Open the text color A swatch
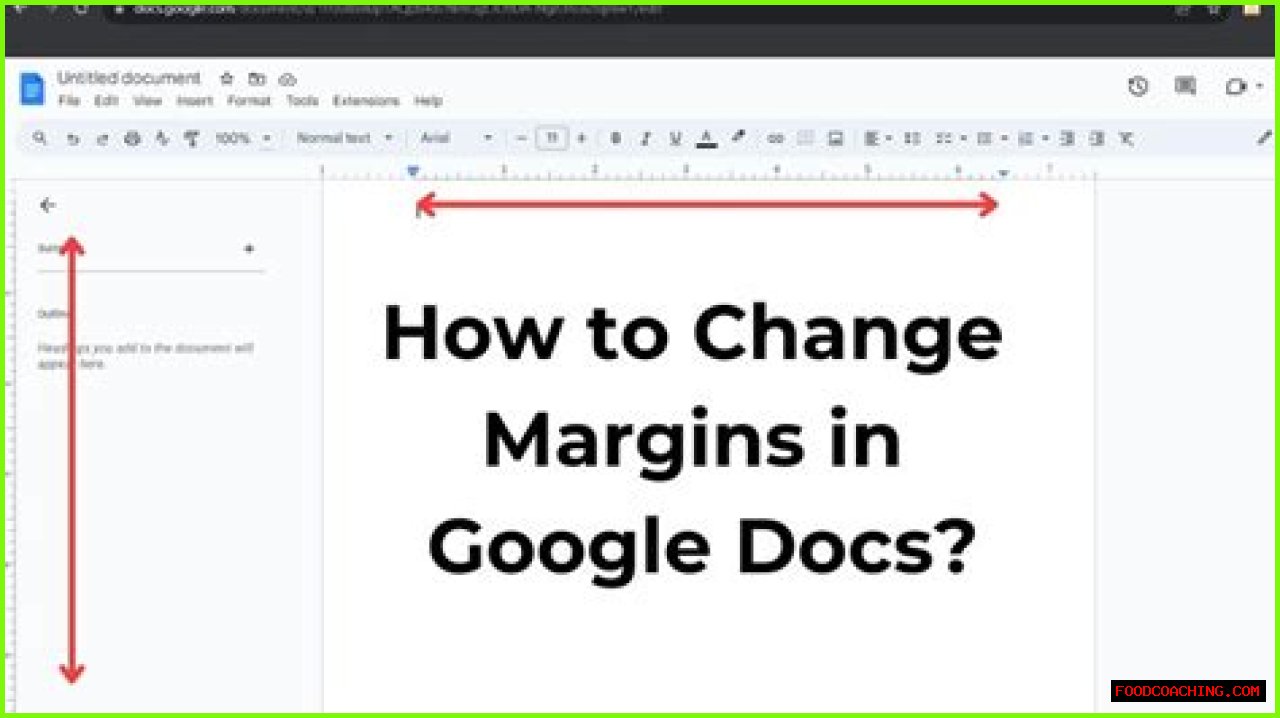The height and width of the screenshot is (718, 1280). [707, 139]
